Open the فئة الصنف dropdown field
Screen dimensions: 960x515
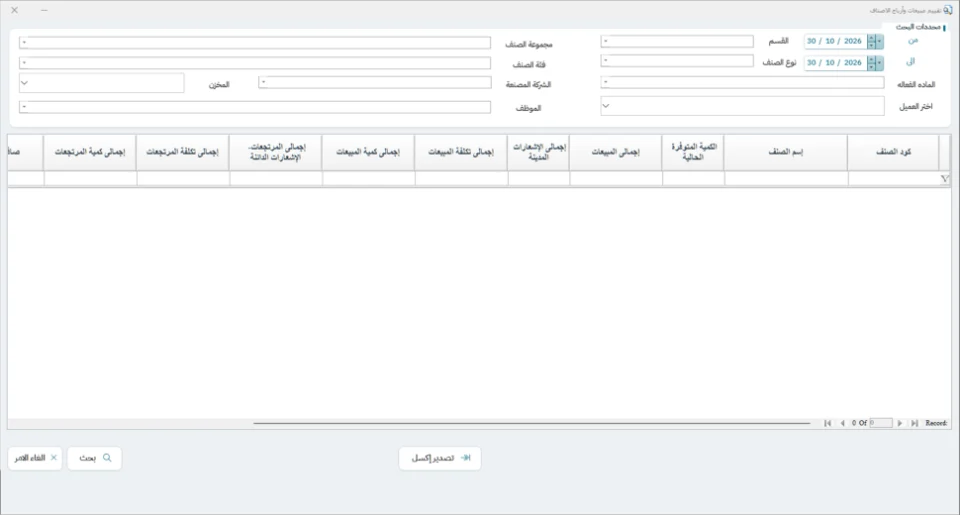pos(255,62)
